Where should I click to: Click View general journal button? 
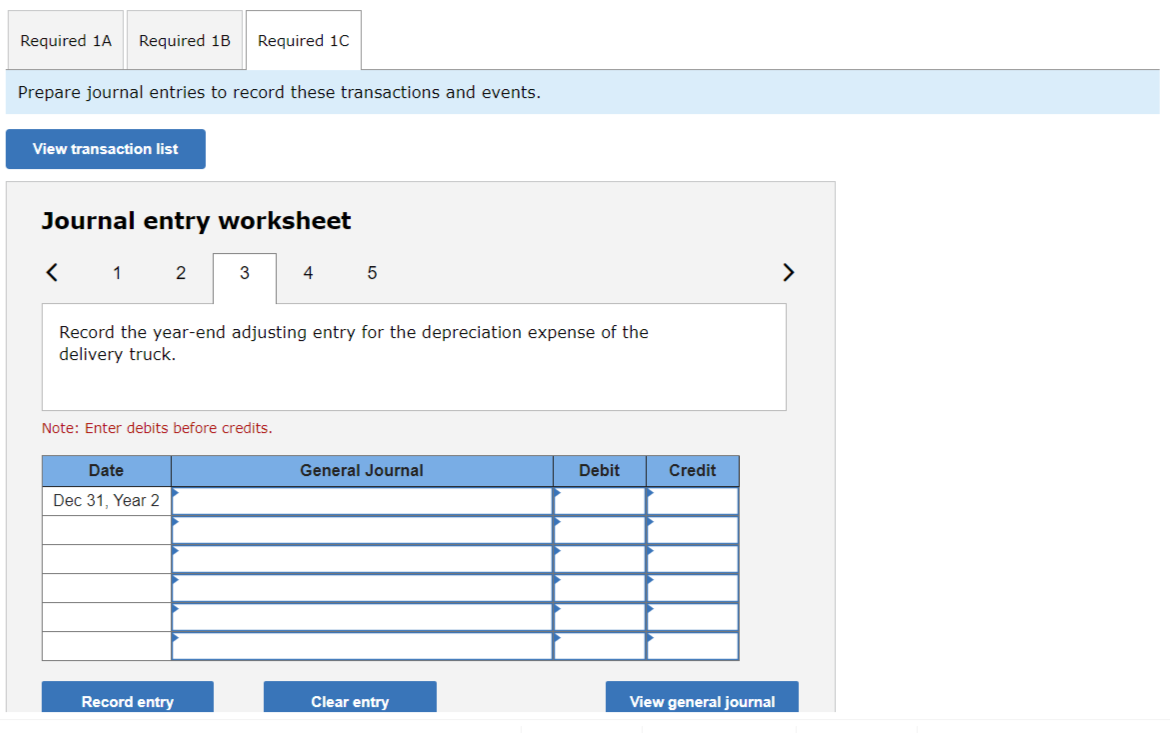[x=702, y=697]
